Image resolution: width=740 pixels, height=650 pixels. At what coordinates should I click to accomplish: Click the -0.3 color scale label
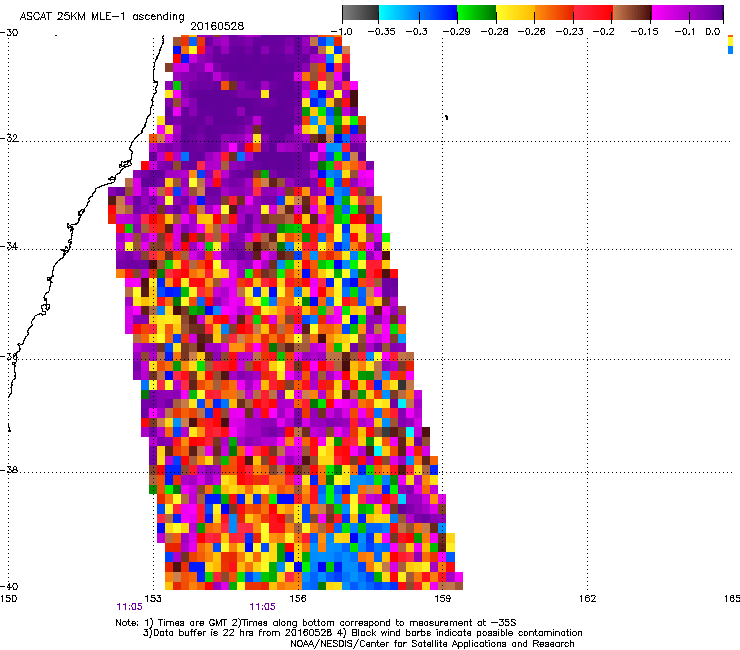(417, 32)
